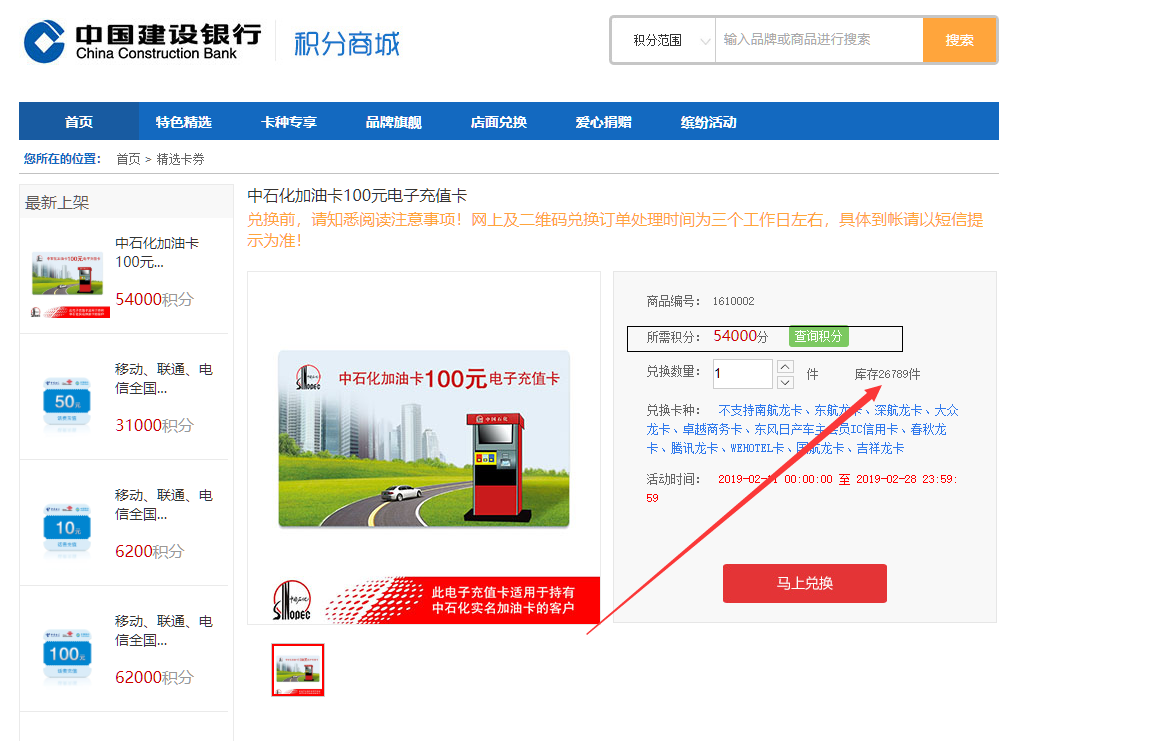
Task: Click the 精选卡券 breadcrumb link
Action: (180, 159)
